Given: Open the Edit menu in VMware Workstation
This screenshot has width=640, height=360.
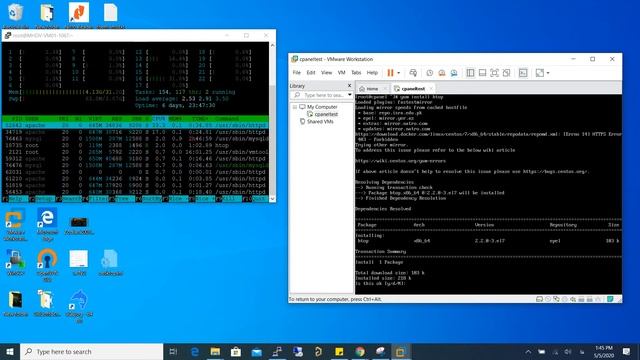Looking at the screenshot, I should (311, 73).
